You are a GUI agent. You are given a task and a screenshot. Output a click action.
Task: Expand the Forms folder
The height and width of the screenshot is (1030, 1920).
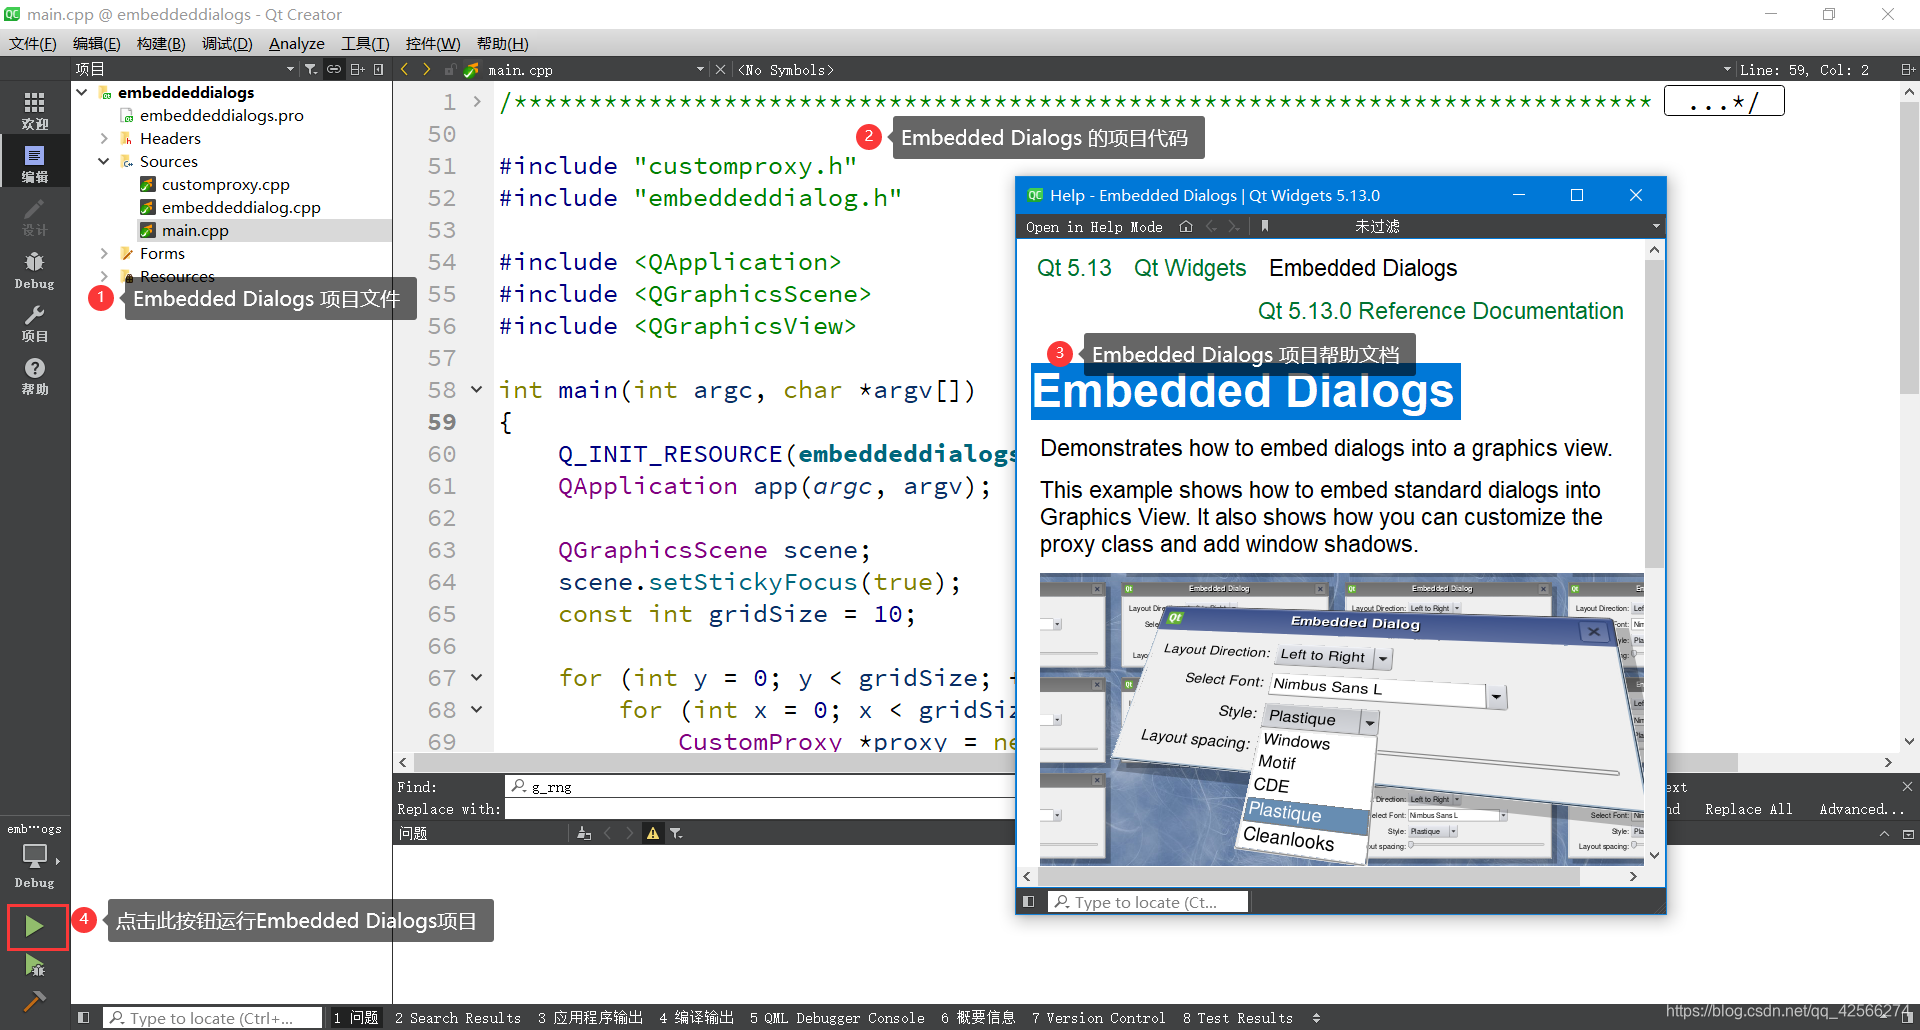point(104,253)
